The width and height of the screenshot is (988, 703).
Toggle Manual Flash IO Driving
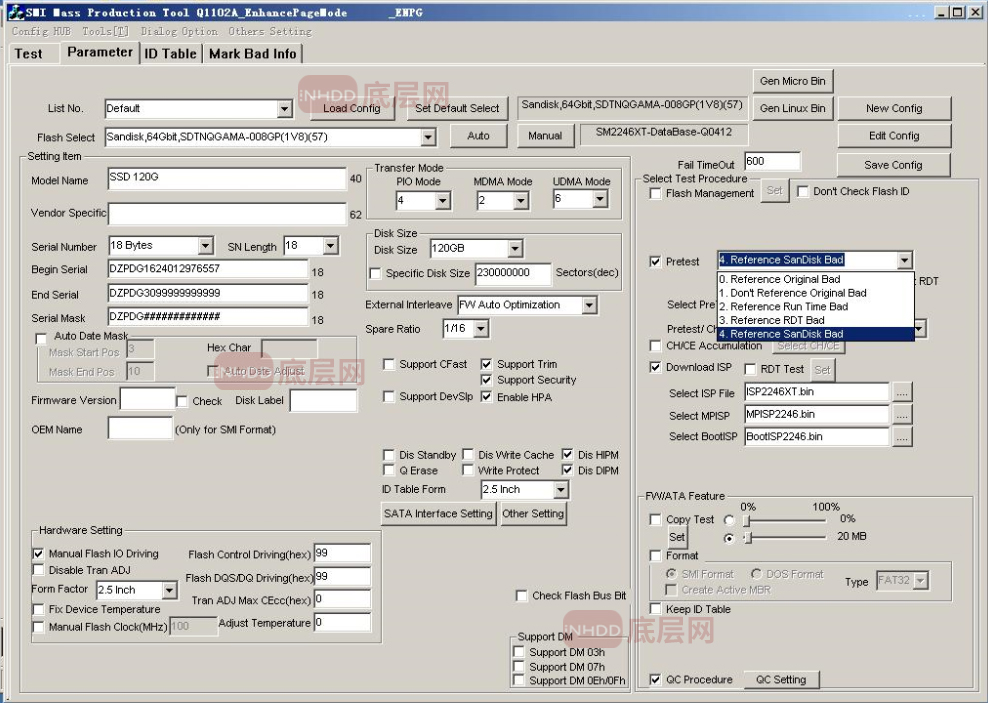(38, 554)
